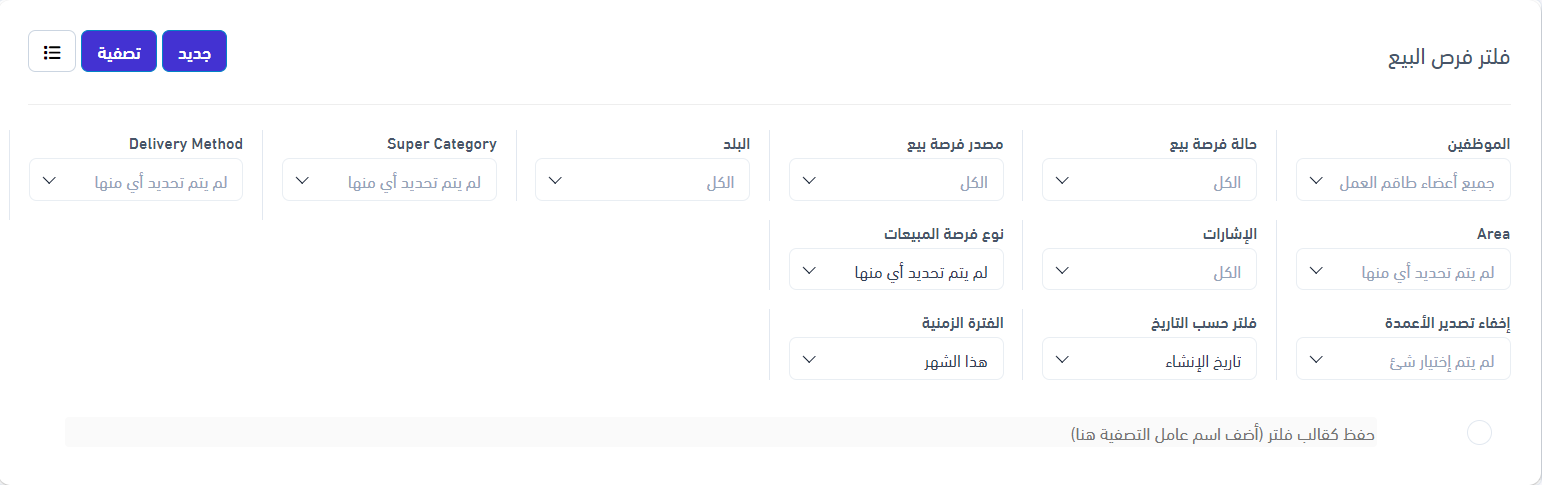This screenshot has width=1542, height=485.
Task: Open the إخفاء تصدير الأعمدة dropdown
Action: pyautogui.click(x=1402, y=359)
